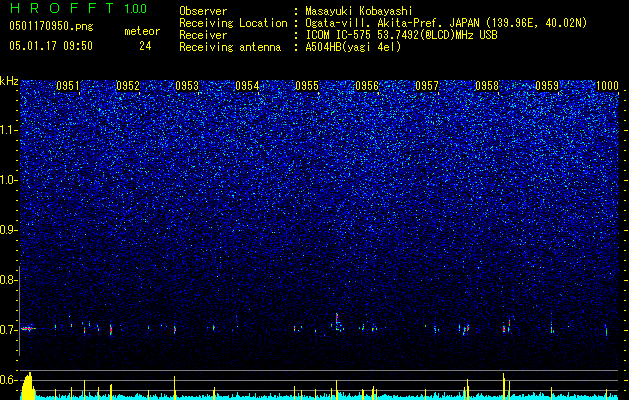Select the filename 0501170950.png

[x=51, y=27]
